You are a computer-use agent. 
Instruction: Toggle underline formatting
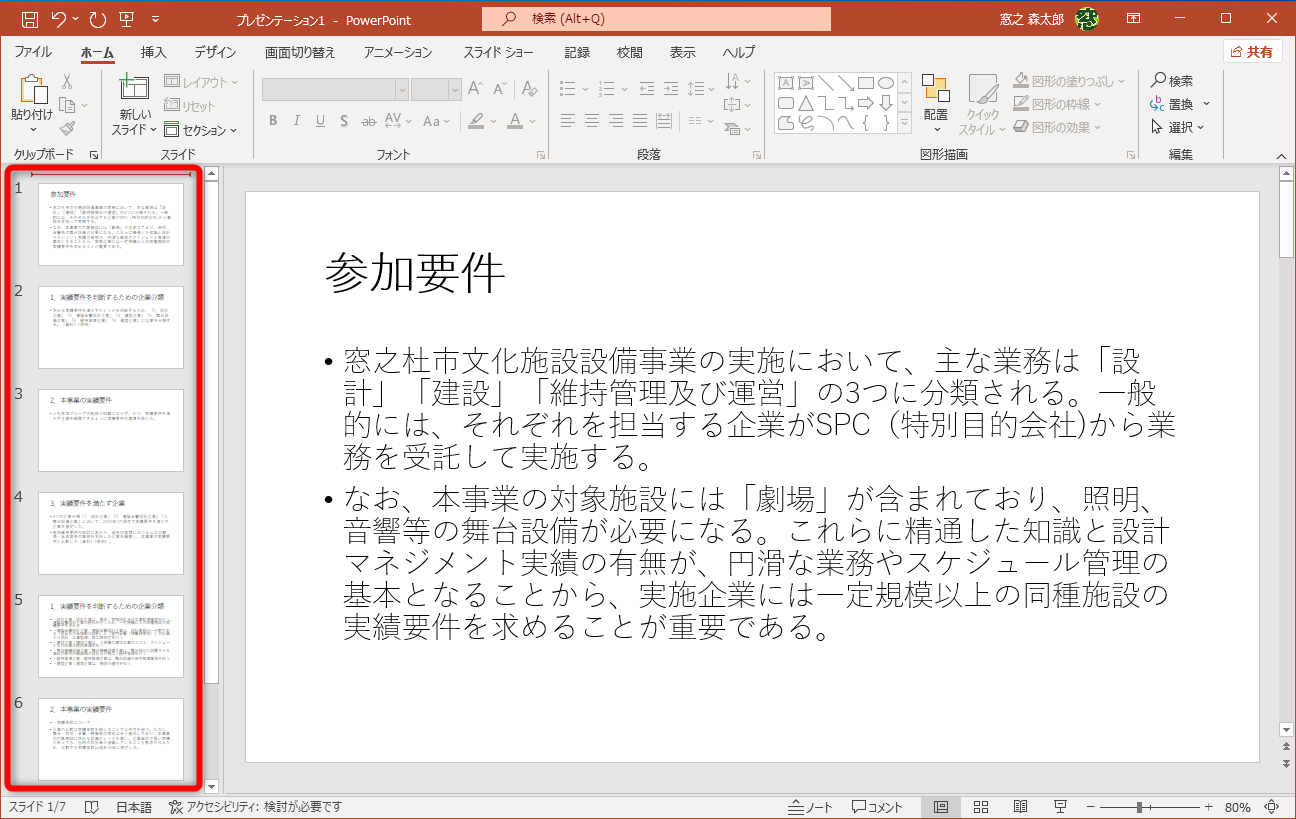coord(320,121)
